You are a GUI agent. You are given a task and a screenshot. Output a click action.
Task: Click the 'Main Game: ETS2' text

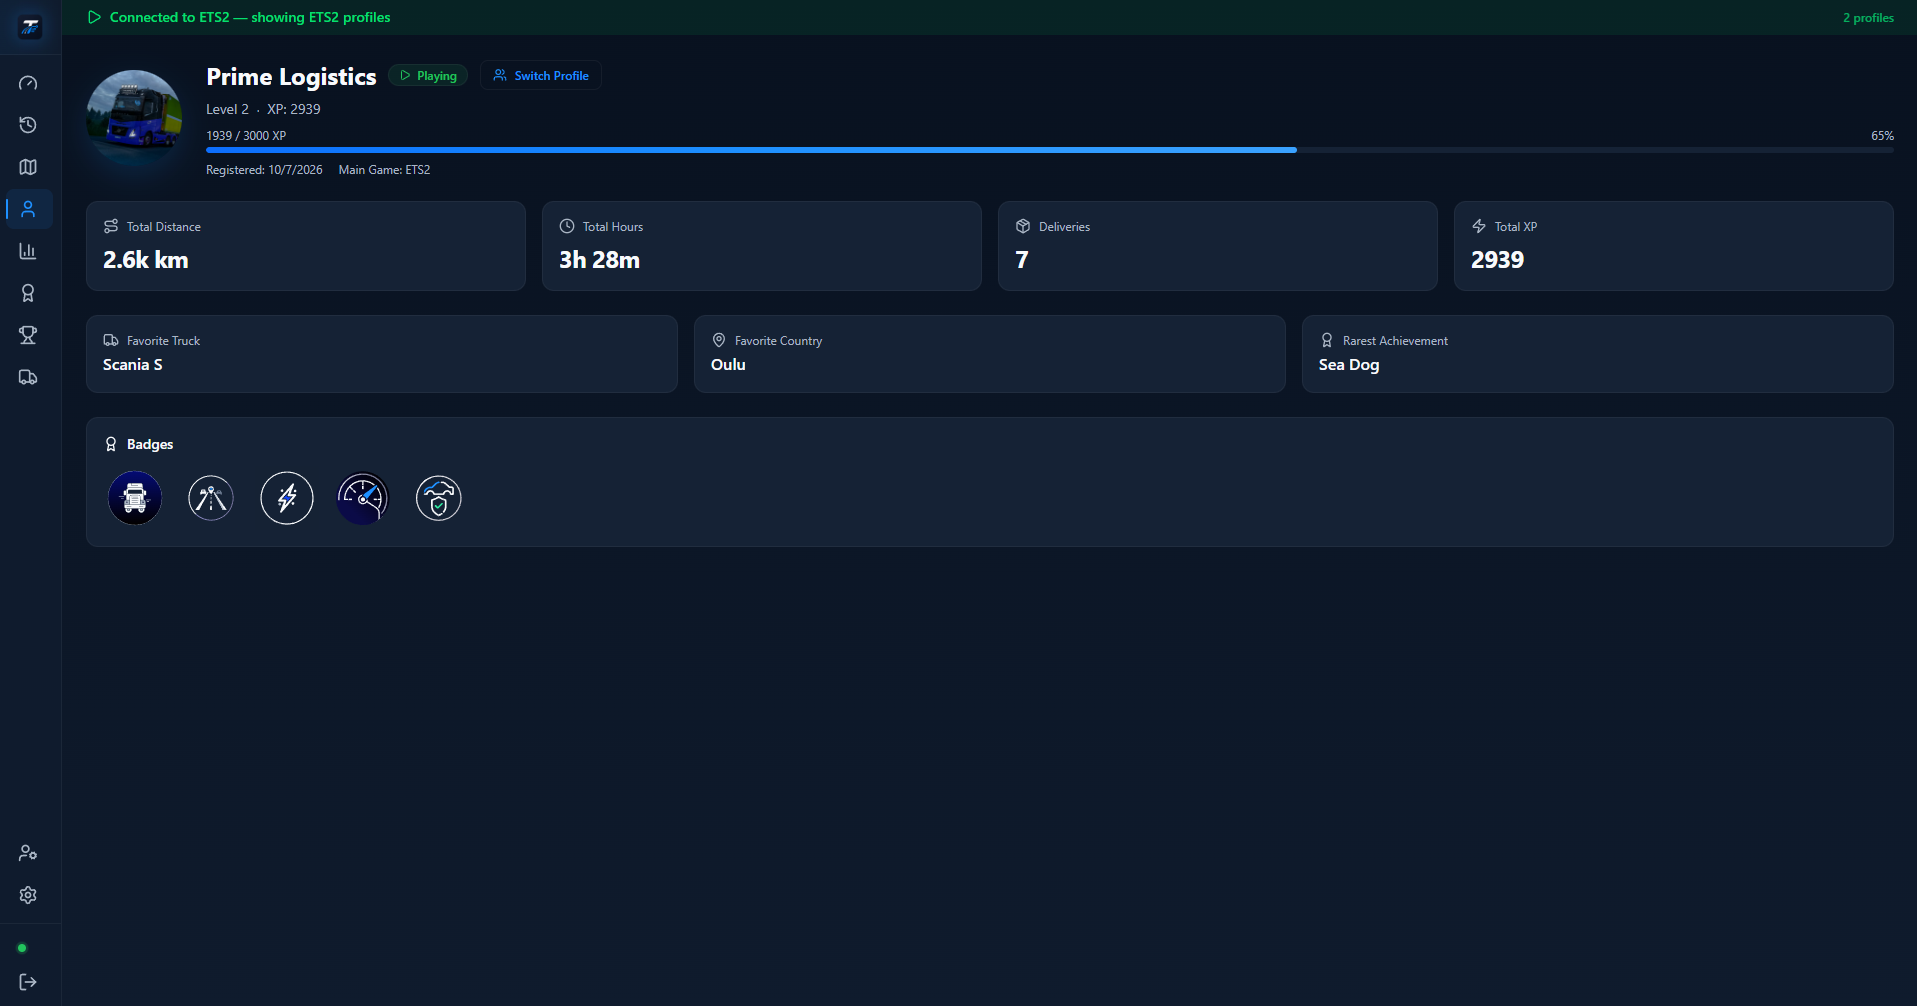[x=384, y=170]
